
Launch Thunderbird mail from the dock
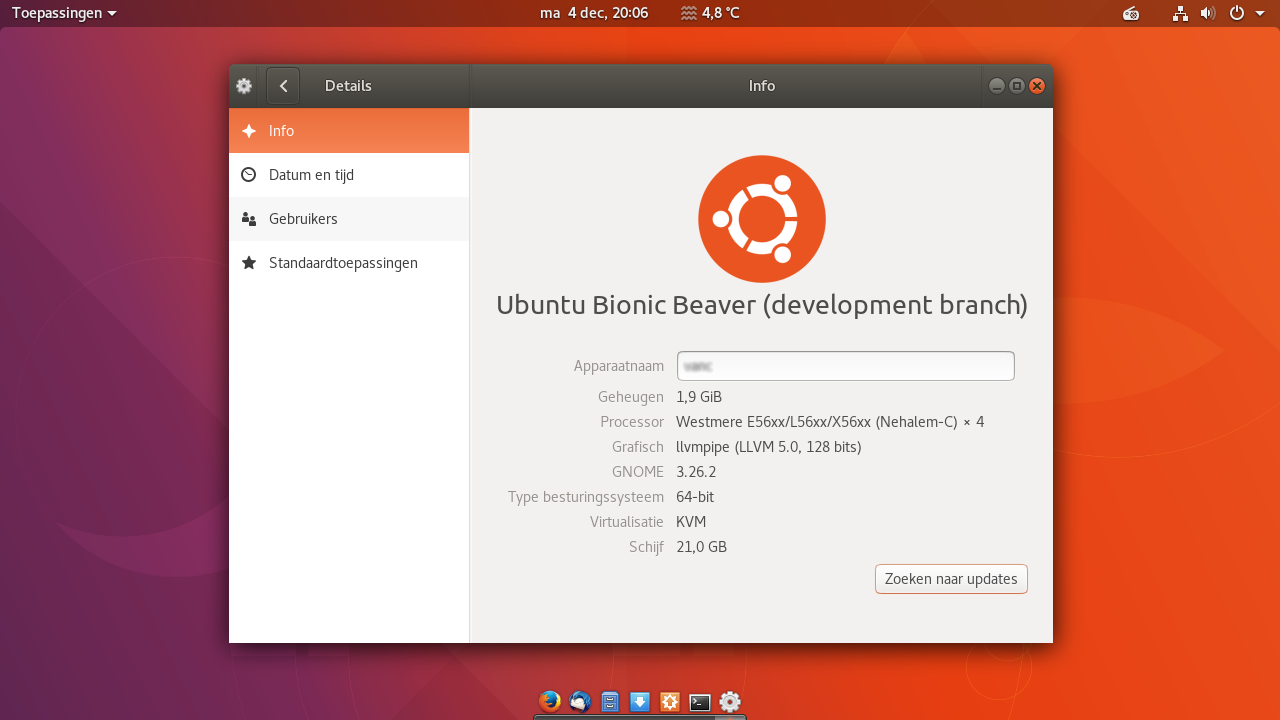pyautogui.click(x=579, y=702)
